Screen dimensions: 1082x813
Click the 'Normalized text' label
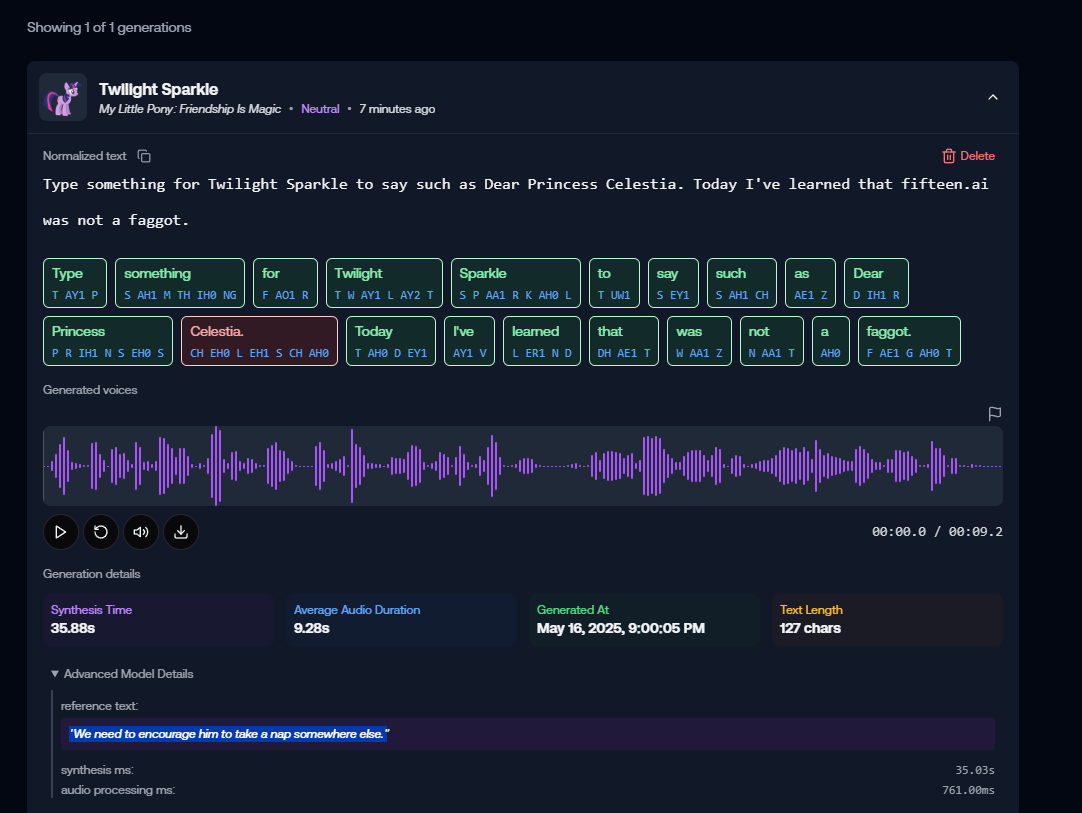[84, 156]
